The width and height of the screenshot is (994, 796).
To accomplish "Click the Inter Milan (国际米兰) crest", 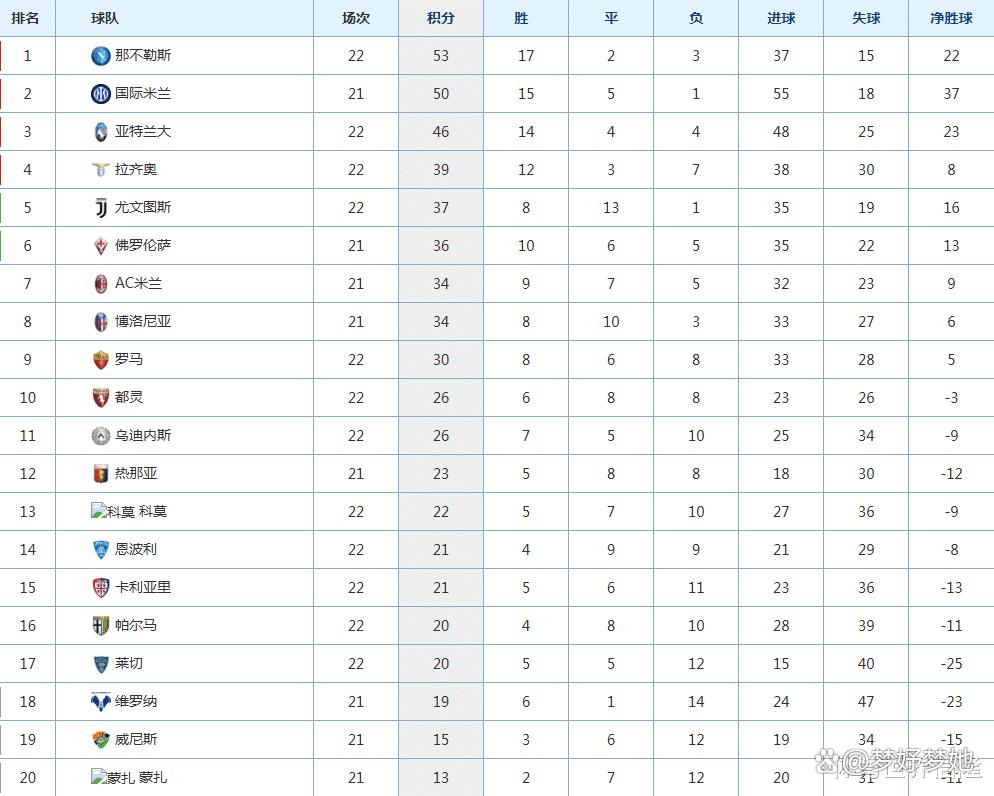I will [x=101, y=94].
